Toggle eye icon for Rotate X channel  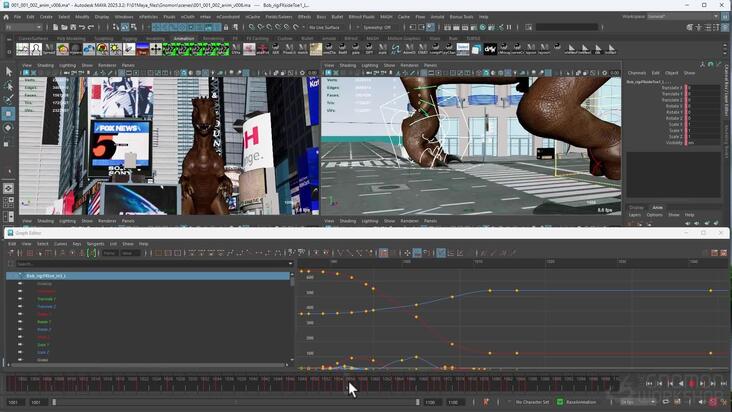20,314
